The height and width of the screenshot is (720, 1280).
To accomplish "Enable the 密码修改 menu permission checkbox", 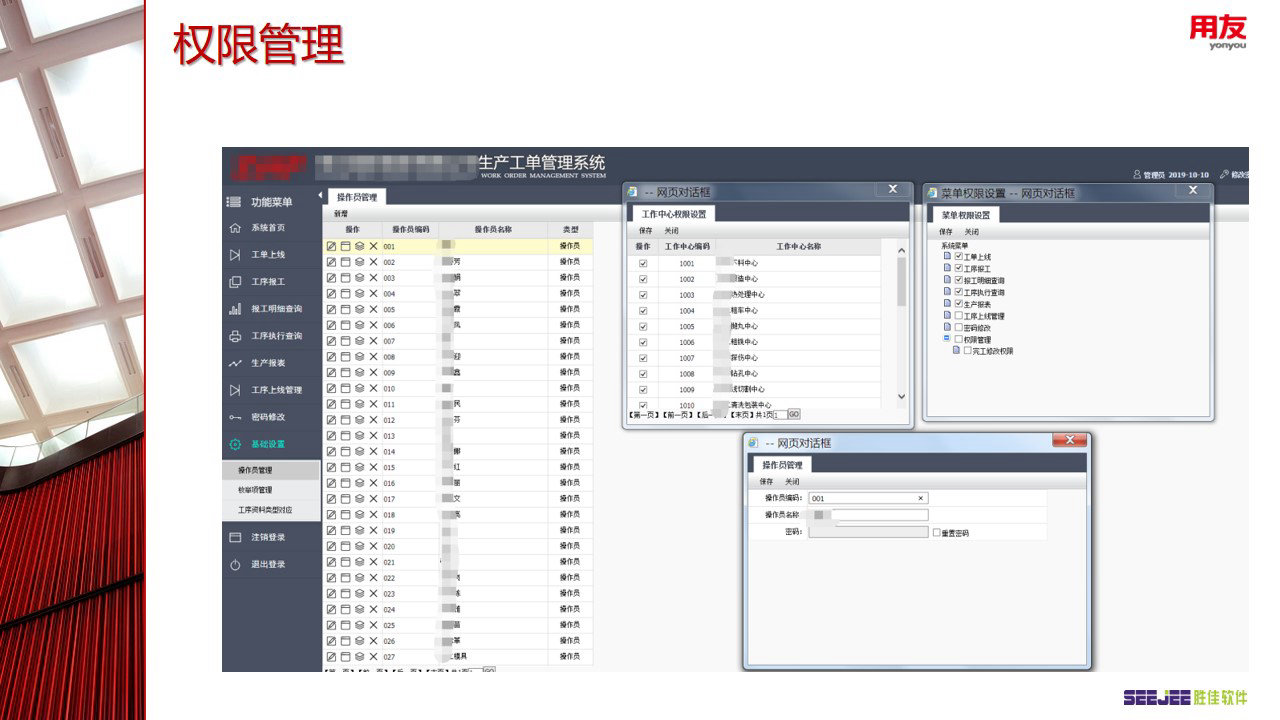I will (958, 328).
